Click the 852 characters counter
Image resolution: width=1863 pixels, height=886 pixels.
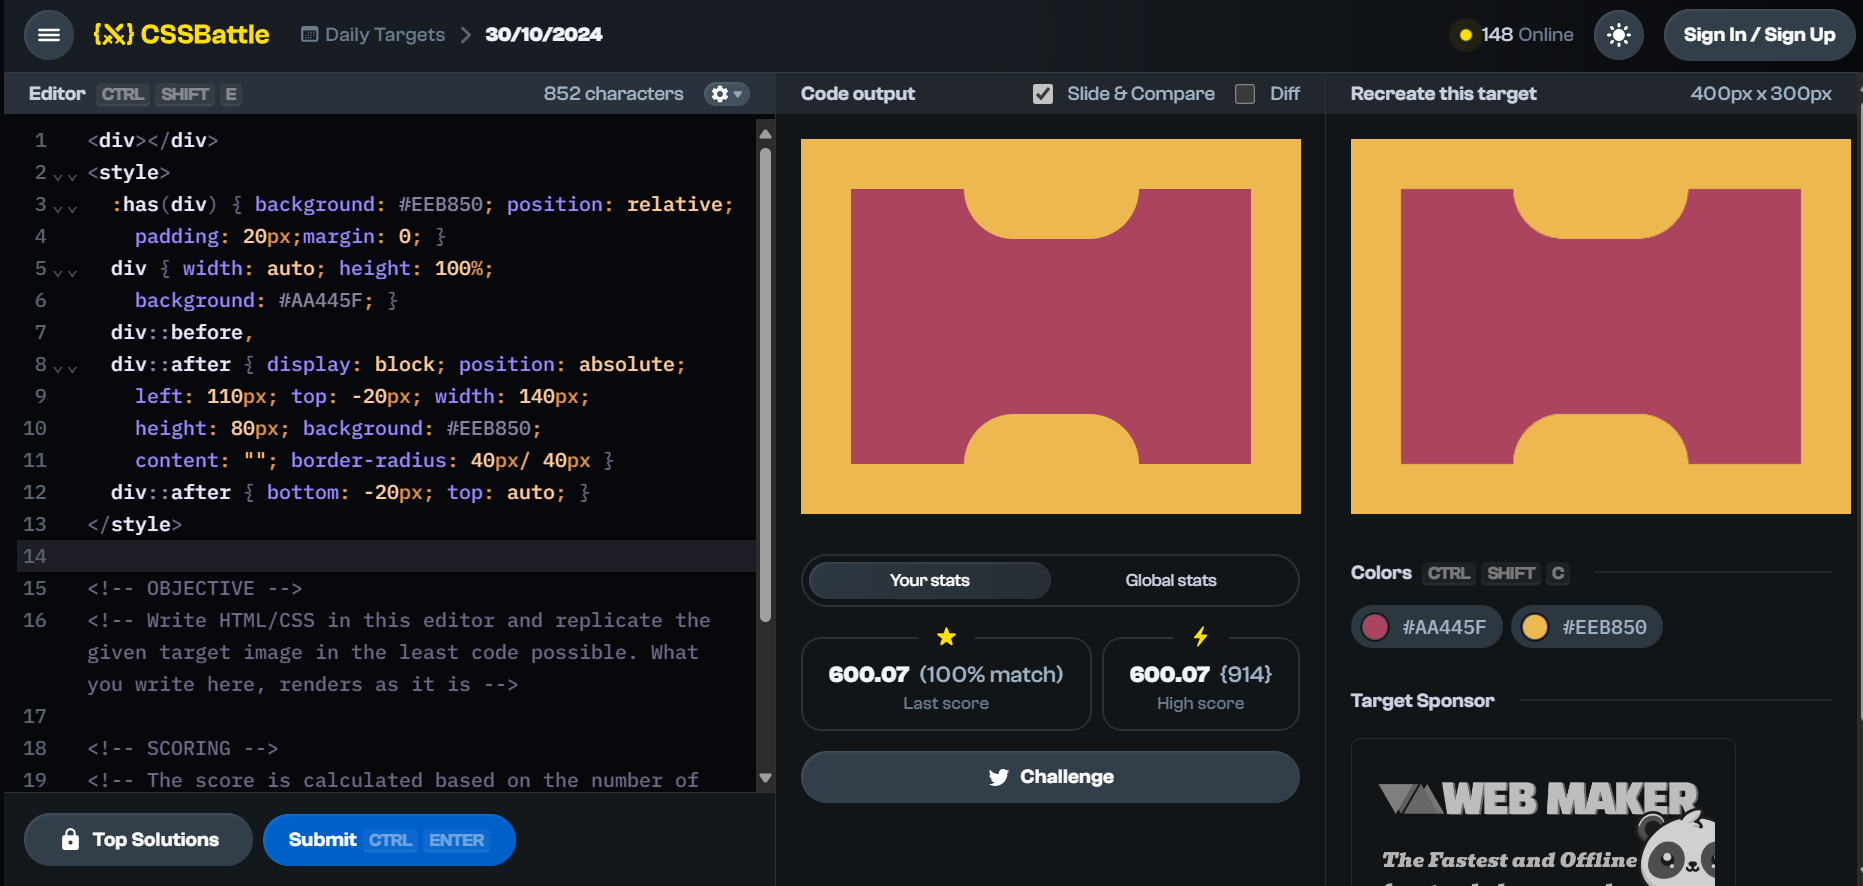click(x=613, y=94)
